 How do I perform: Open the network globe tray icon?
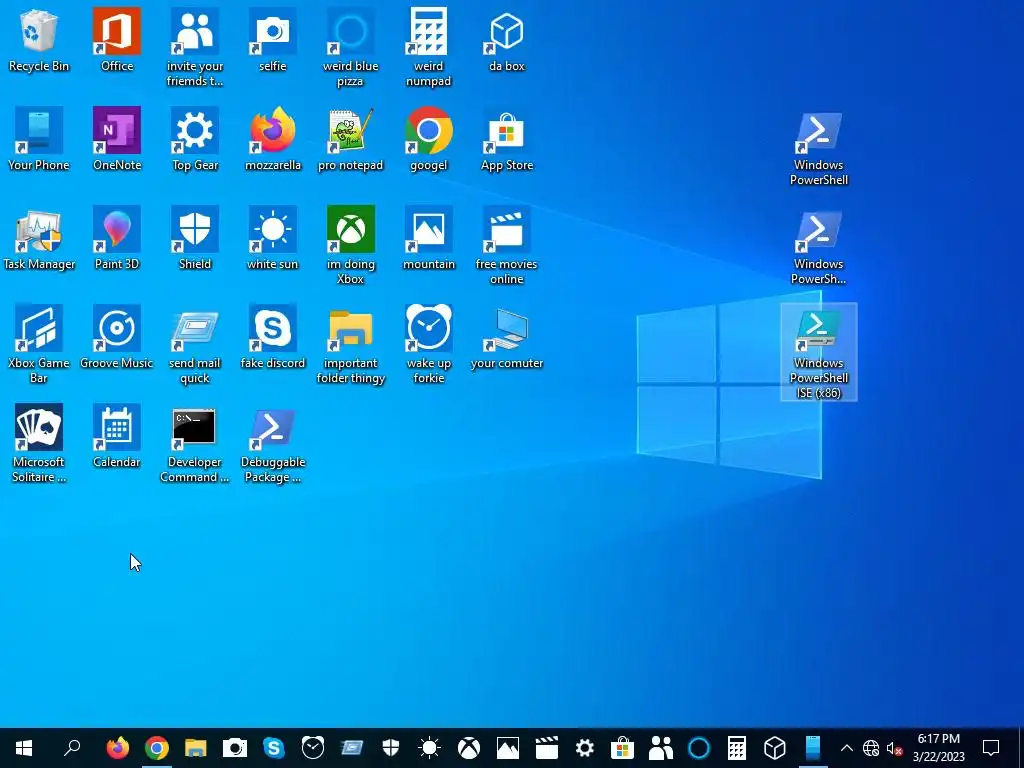(x=871, y=748)
